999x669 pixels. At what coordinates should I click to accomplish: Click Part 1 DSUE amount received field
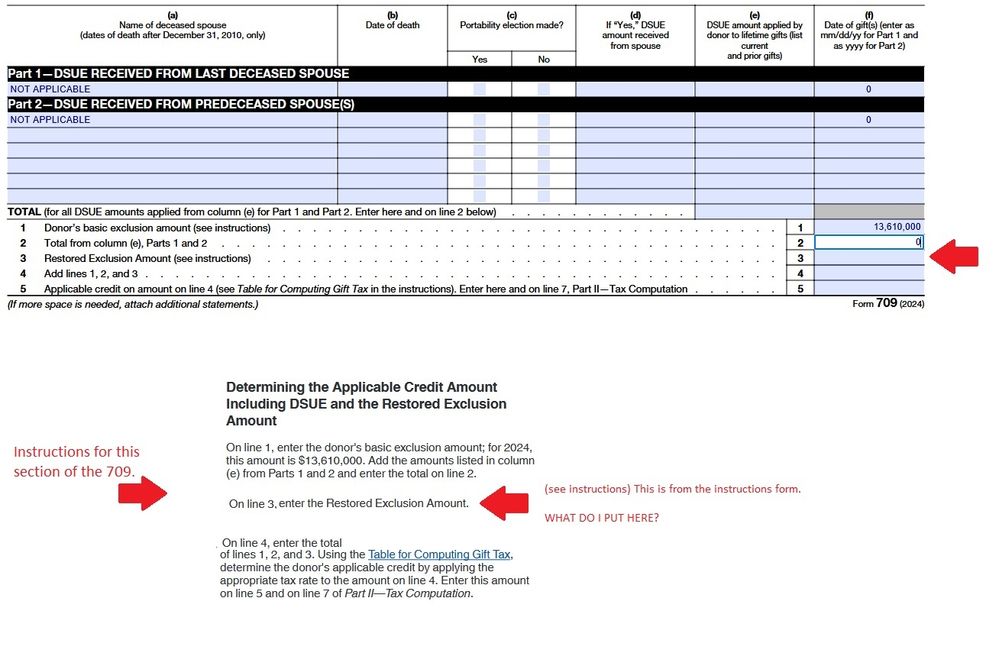pos(635,89)
